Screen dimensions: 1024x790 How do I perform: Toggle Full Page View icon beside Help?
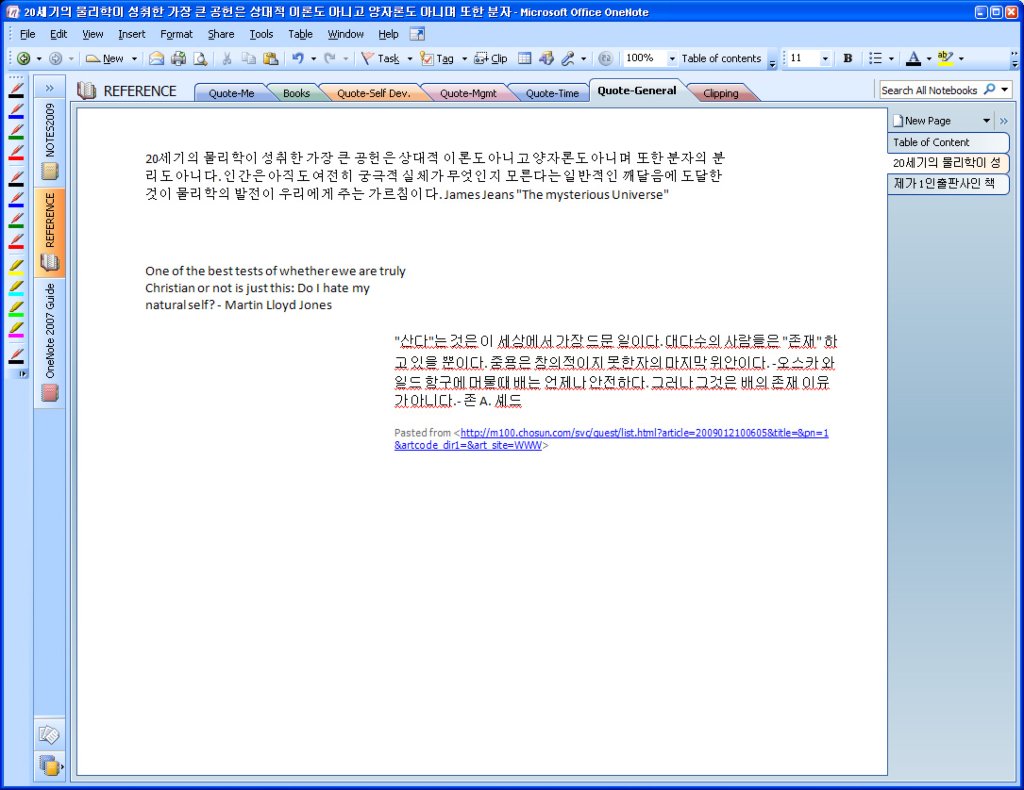(417, 34)
